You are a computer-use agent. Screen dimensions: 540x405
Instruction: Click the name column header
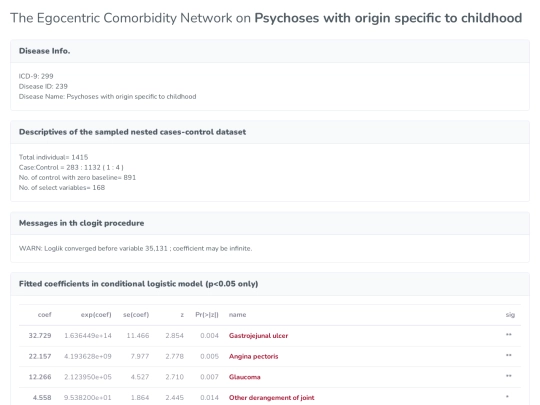coord(238,315)
